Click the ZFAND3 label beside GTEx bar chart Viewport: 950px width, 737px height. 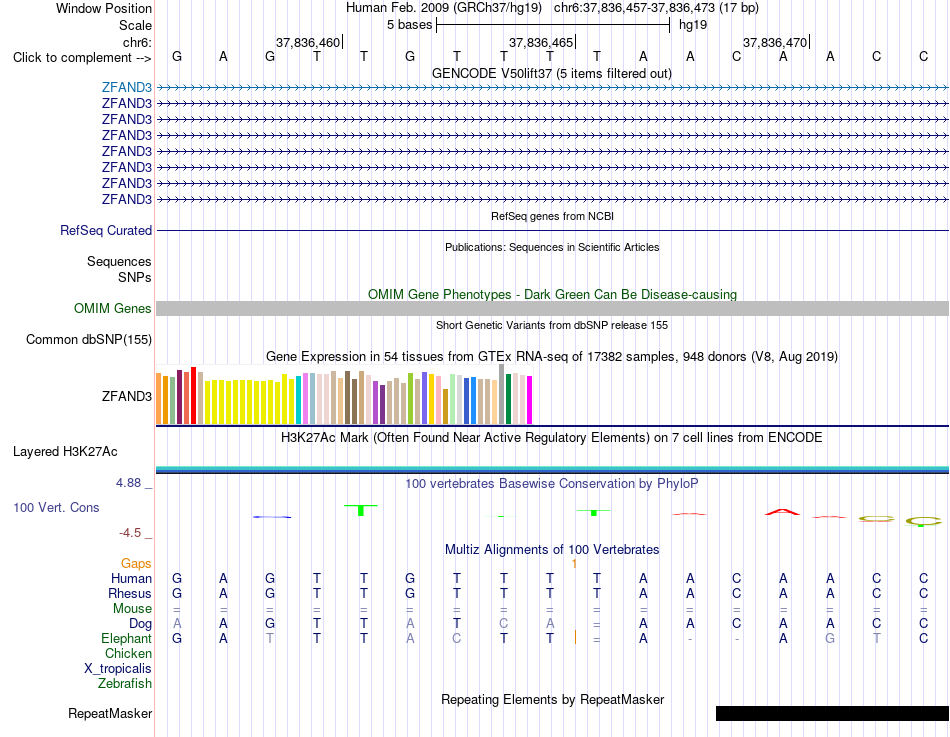[127, 396]
